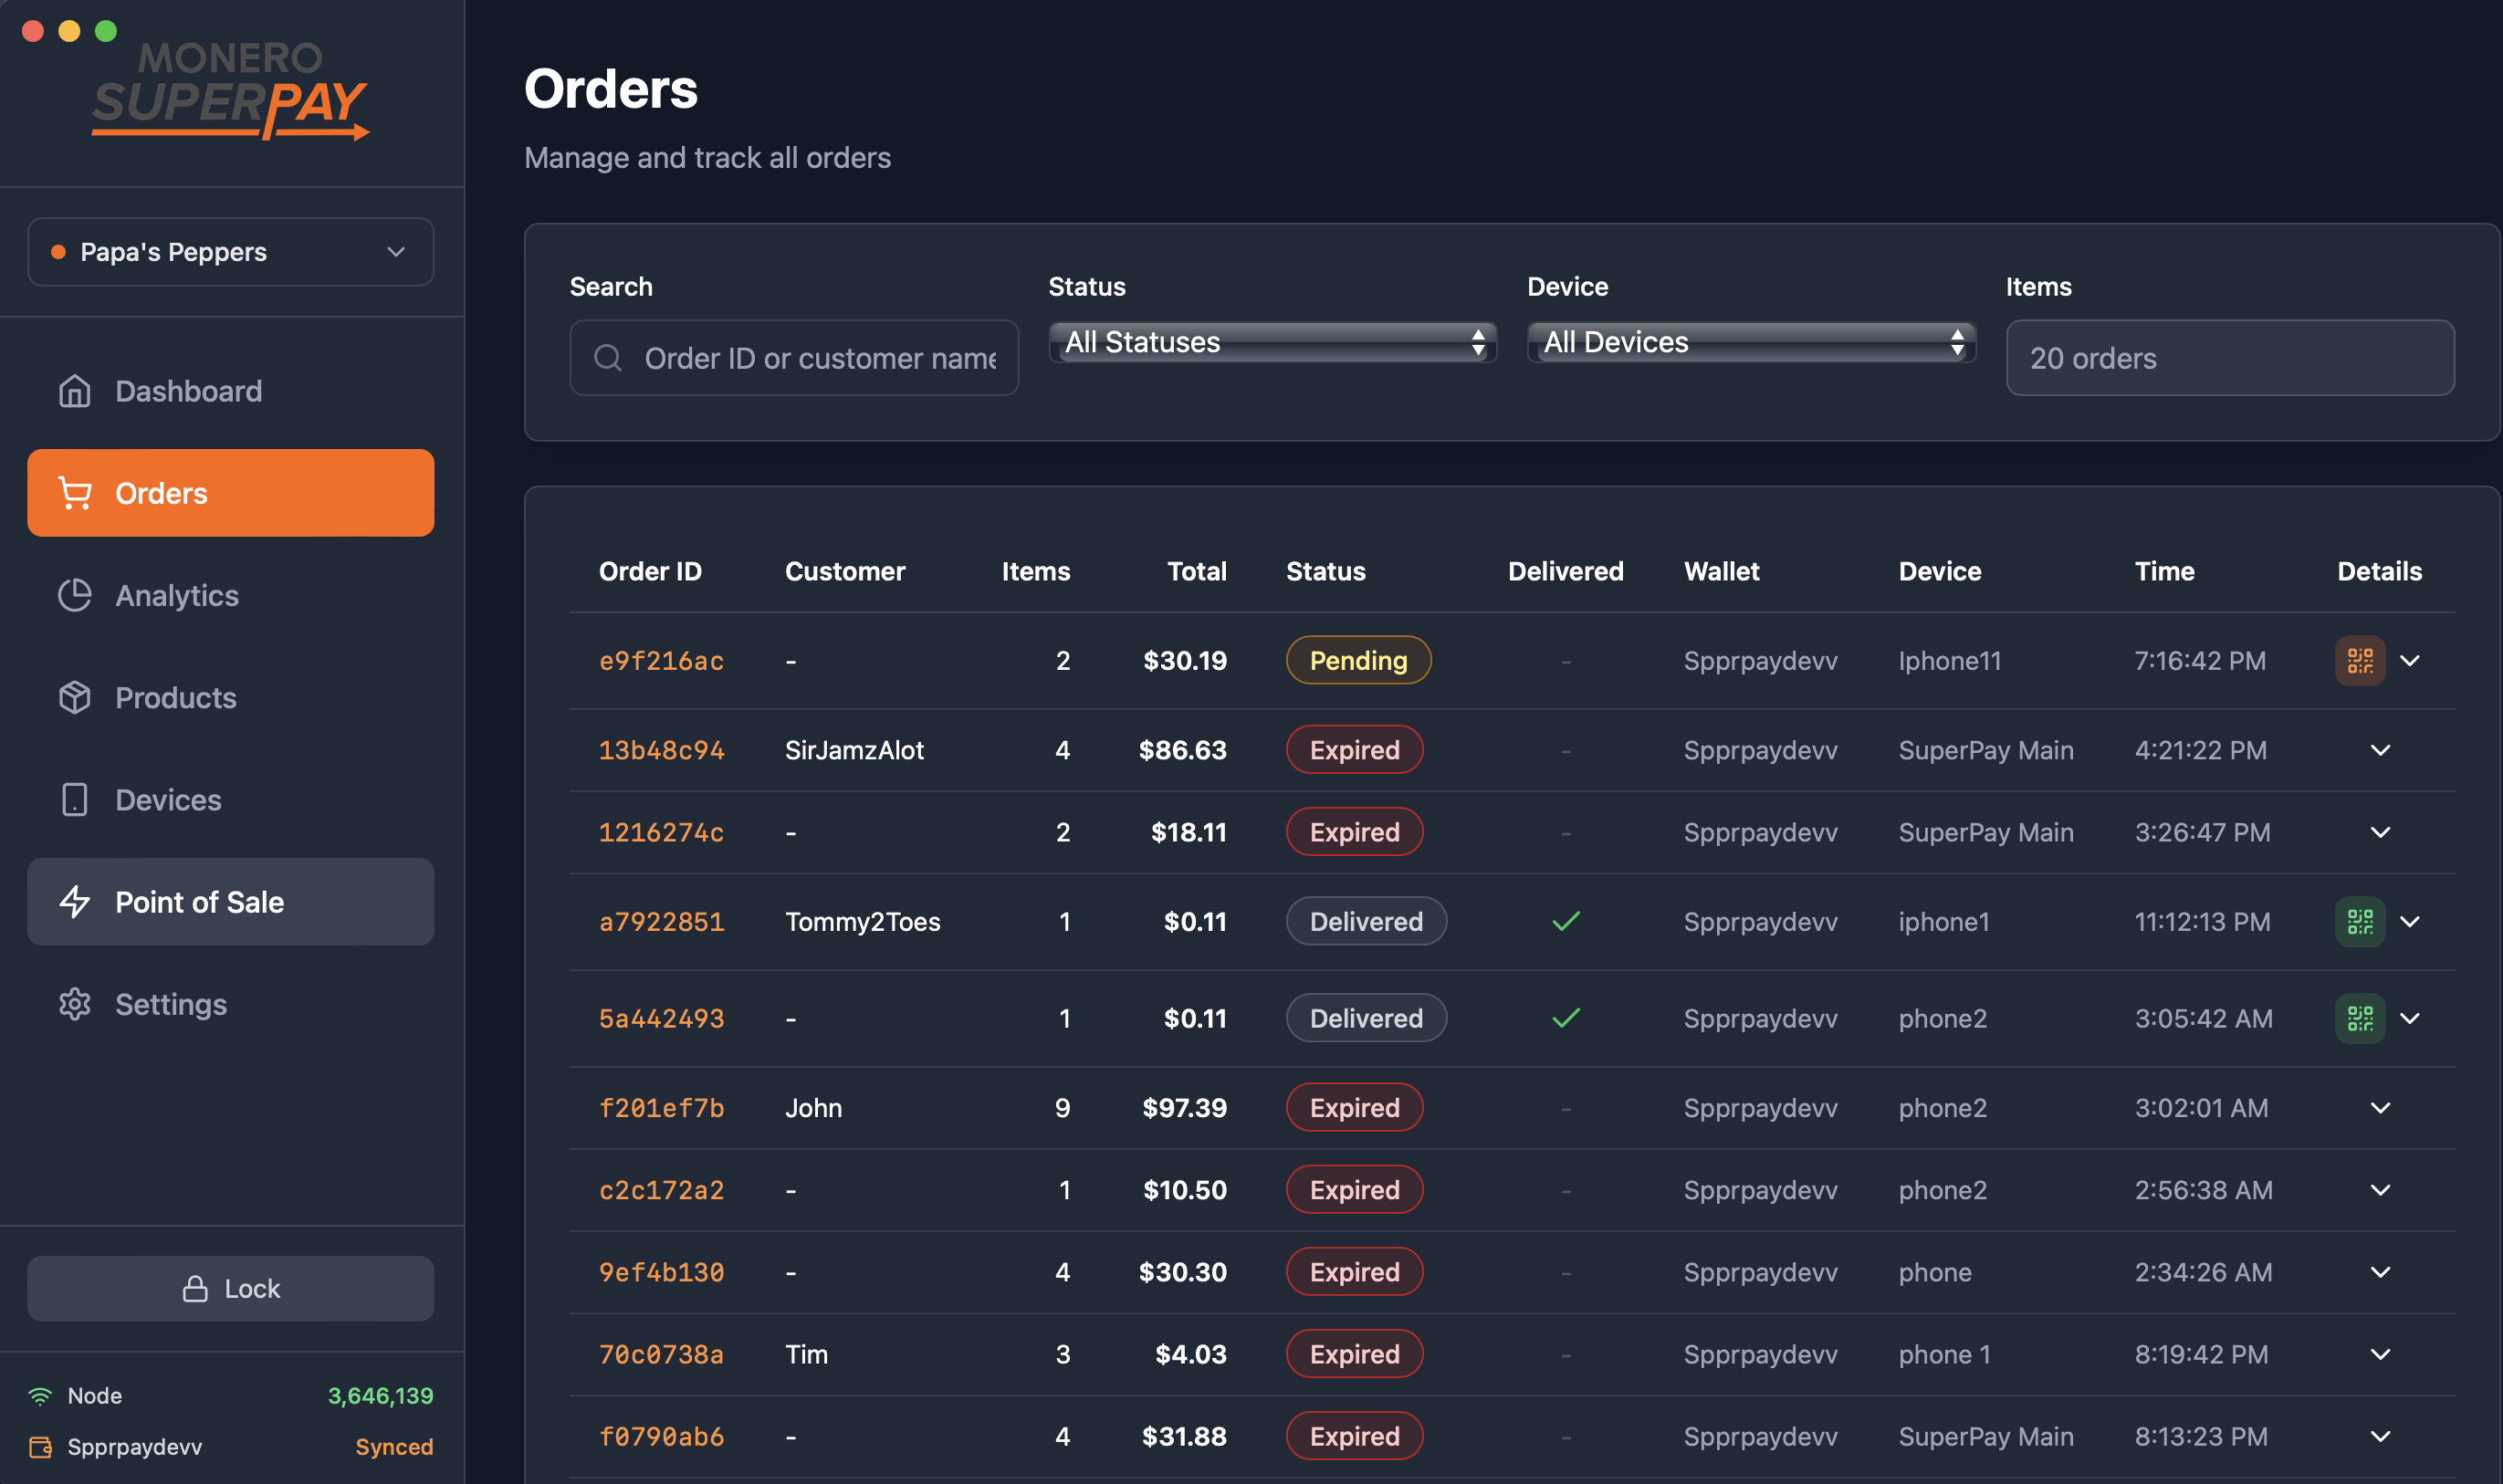Open Analytics via the pie chart icon

pyautogui.click(x=75, y=595)
